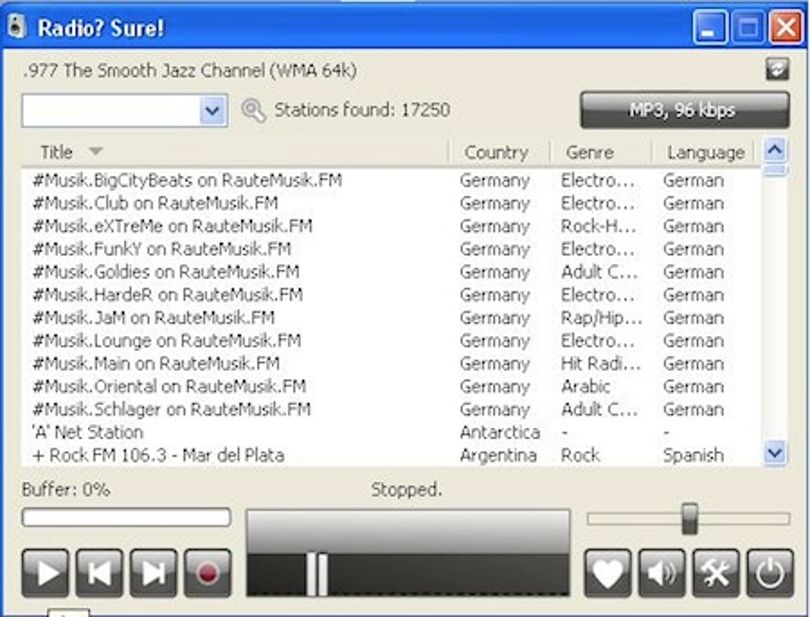
Task: Click the power button icon
Action: click(x=770, y=573)
